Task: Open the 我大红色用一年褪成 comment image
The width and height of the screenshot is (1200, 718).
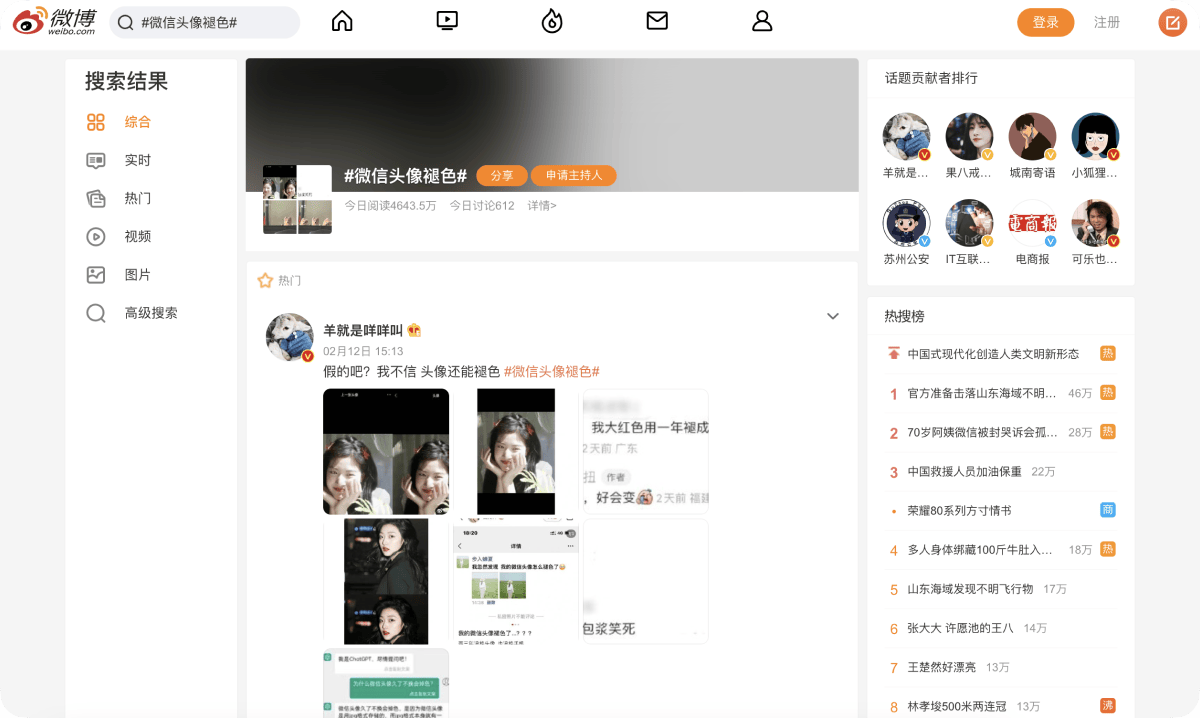Action: 646,452
